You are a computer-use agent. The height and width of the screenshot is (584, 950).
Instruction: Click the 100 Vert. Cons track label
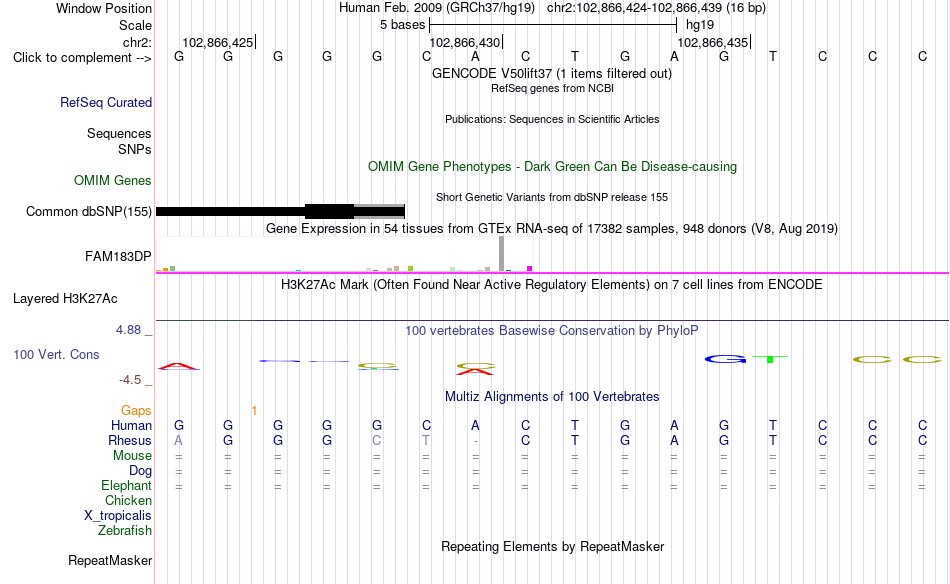pos(56,354)
